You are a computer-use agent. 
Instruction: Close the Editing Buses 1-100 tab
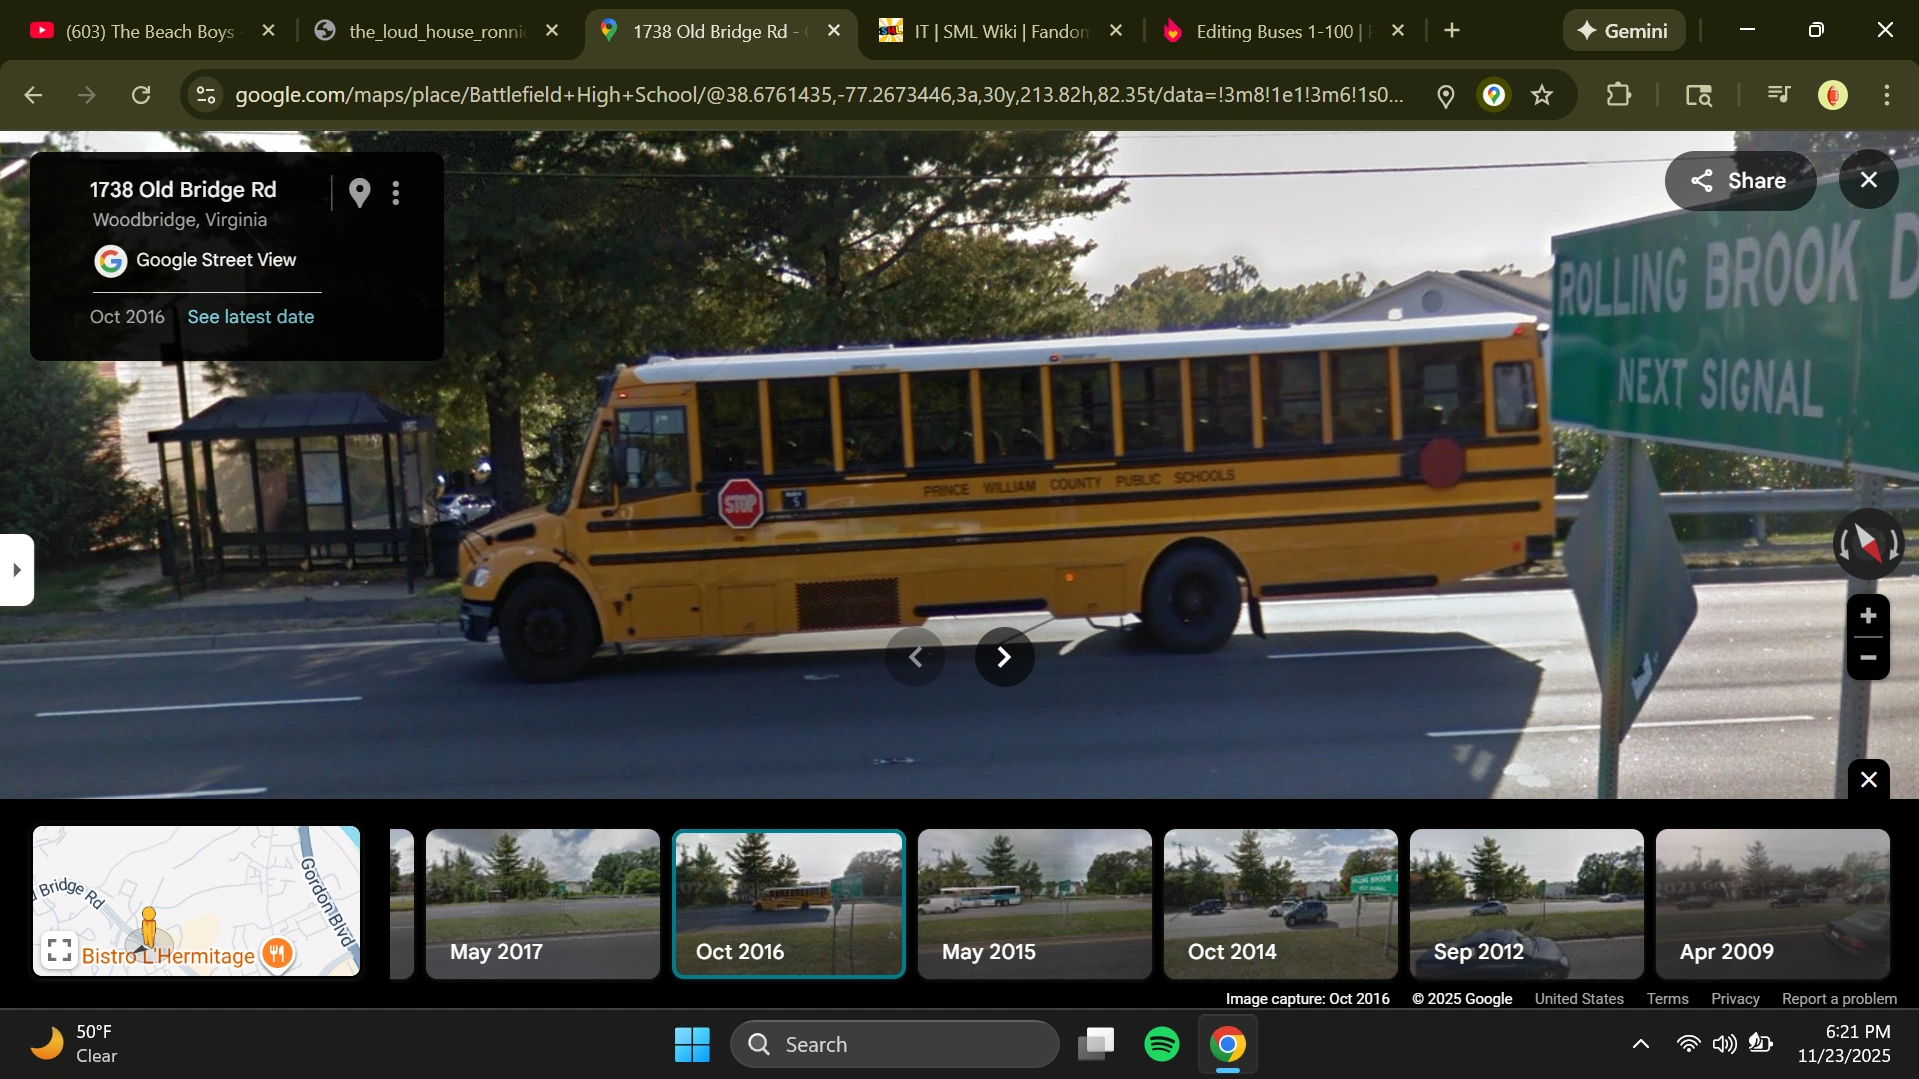(x=1398, y=31)
